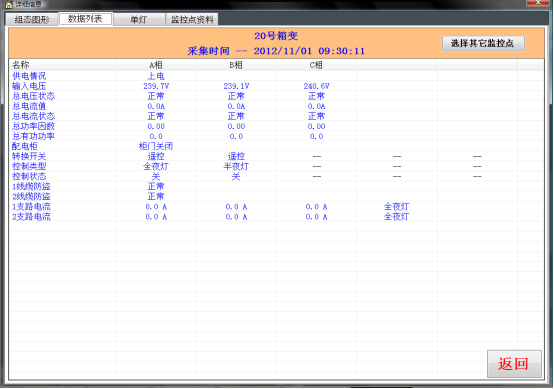Open the 单灯 tab
Image resolution: width=554 pixels, height=389 pixels.
(138, 19)
